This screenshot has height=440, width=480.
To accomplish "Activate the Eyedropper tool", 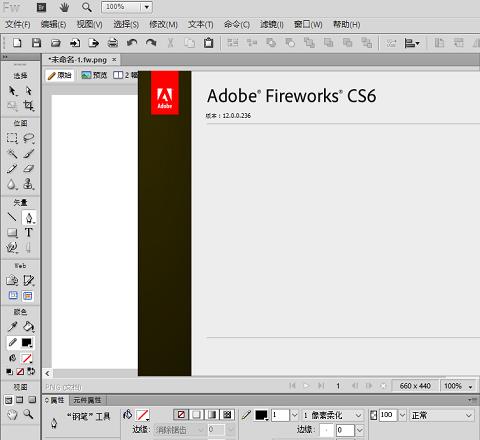I will 12,327.
